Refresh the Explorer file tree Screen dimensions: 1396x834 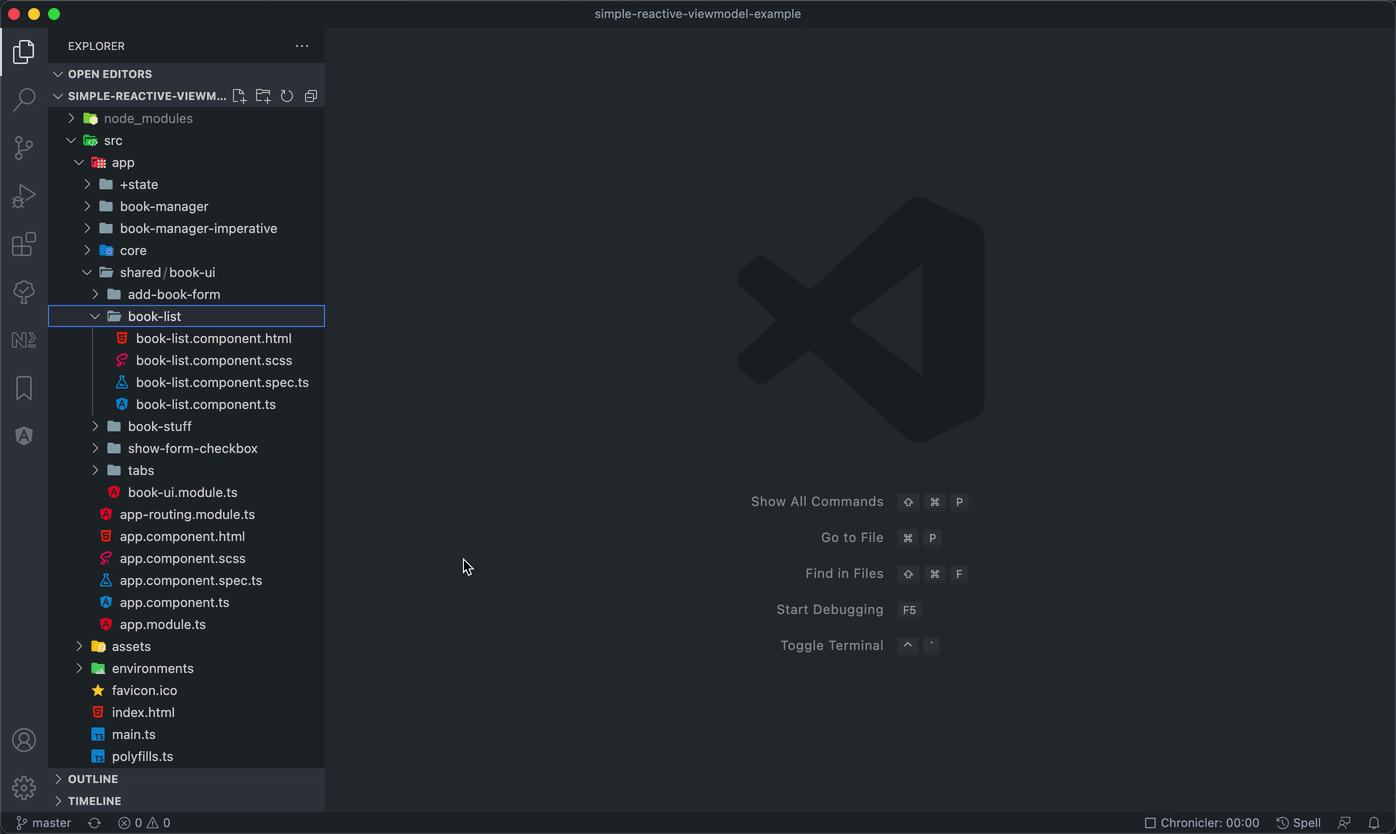click(287, 95)
